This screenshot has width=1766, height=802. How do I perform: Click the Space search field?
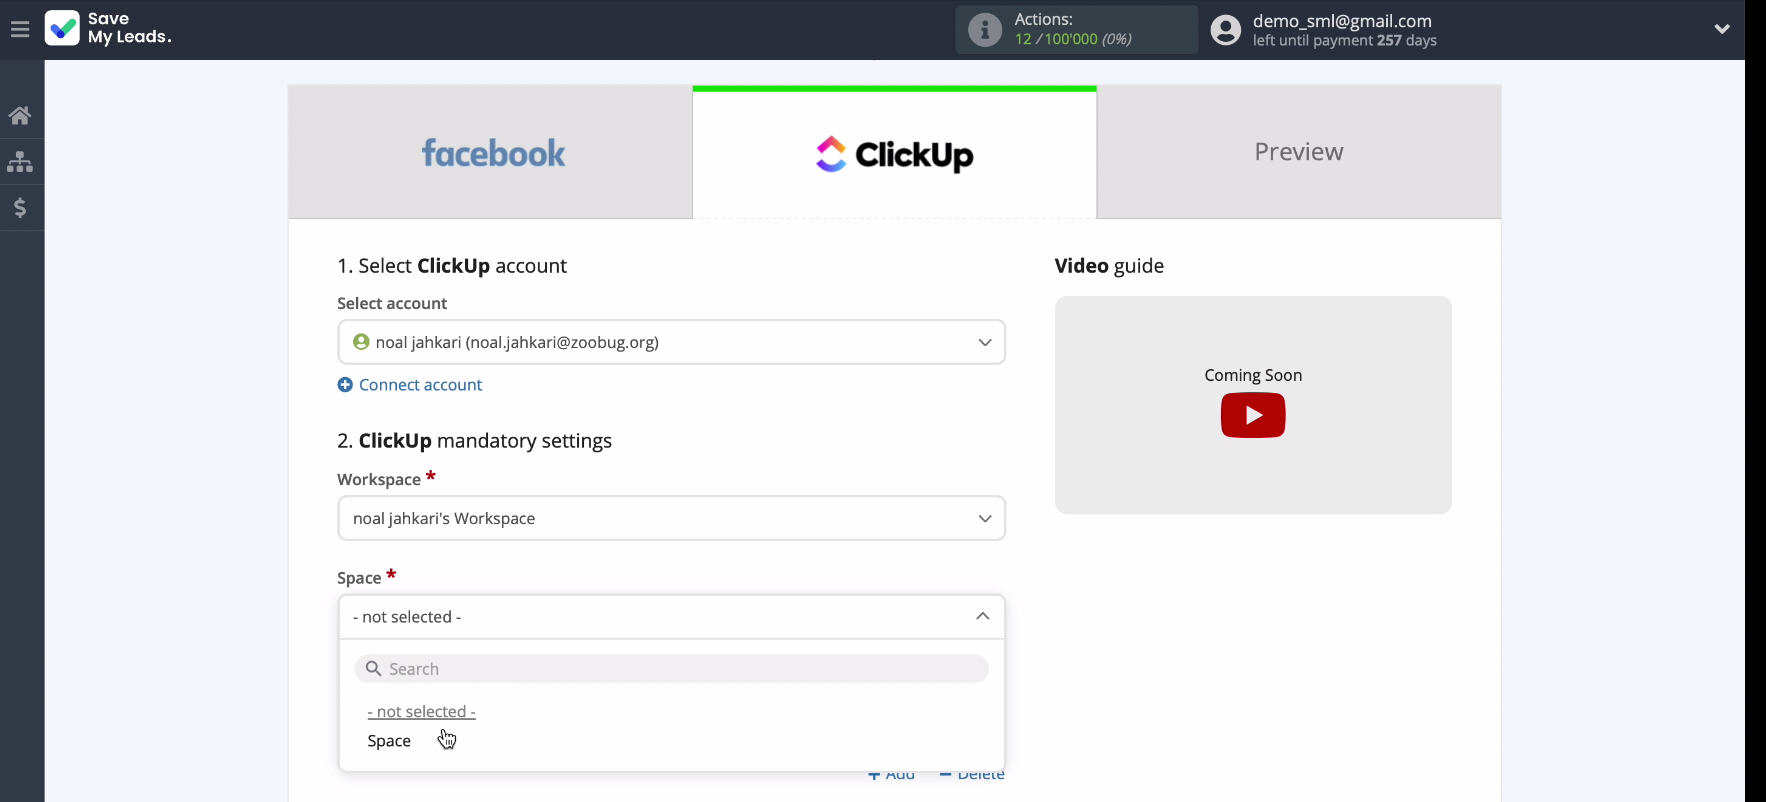point(671,669)
